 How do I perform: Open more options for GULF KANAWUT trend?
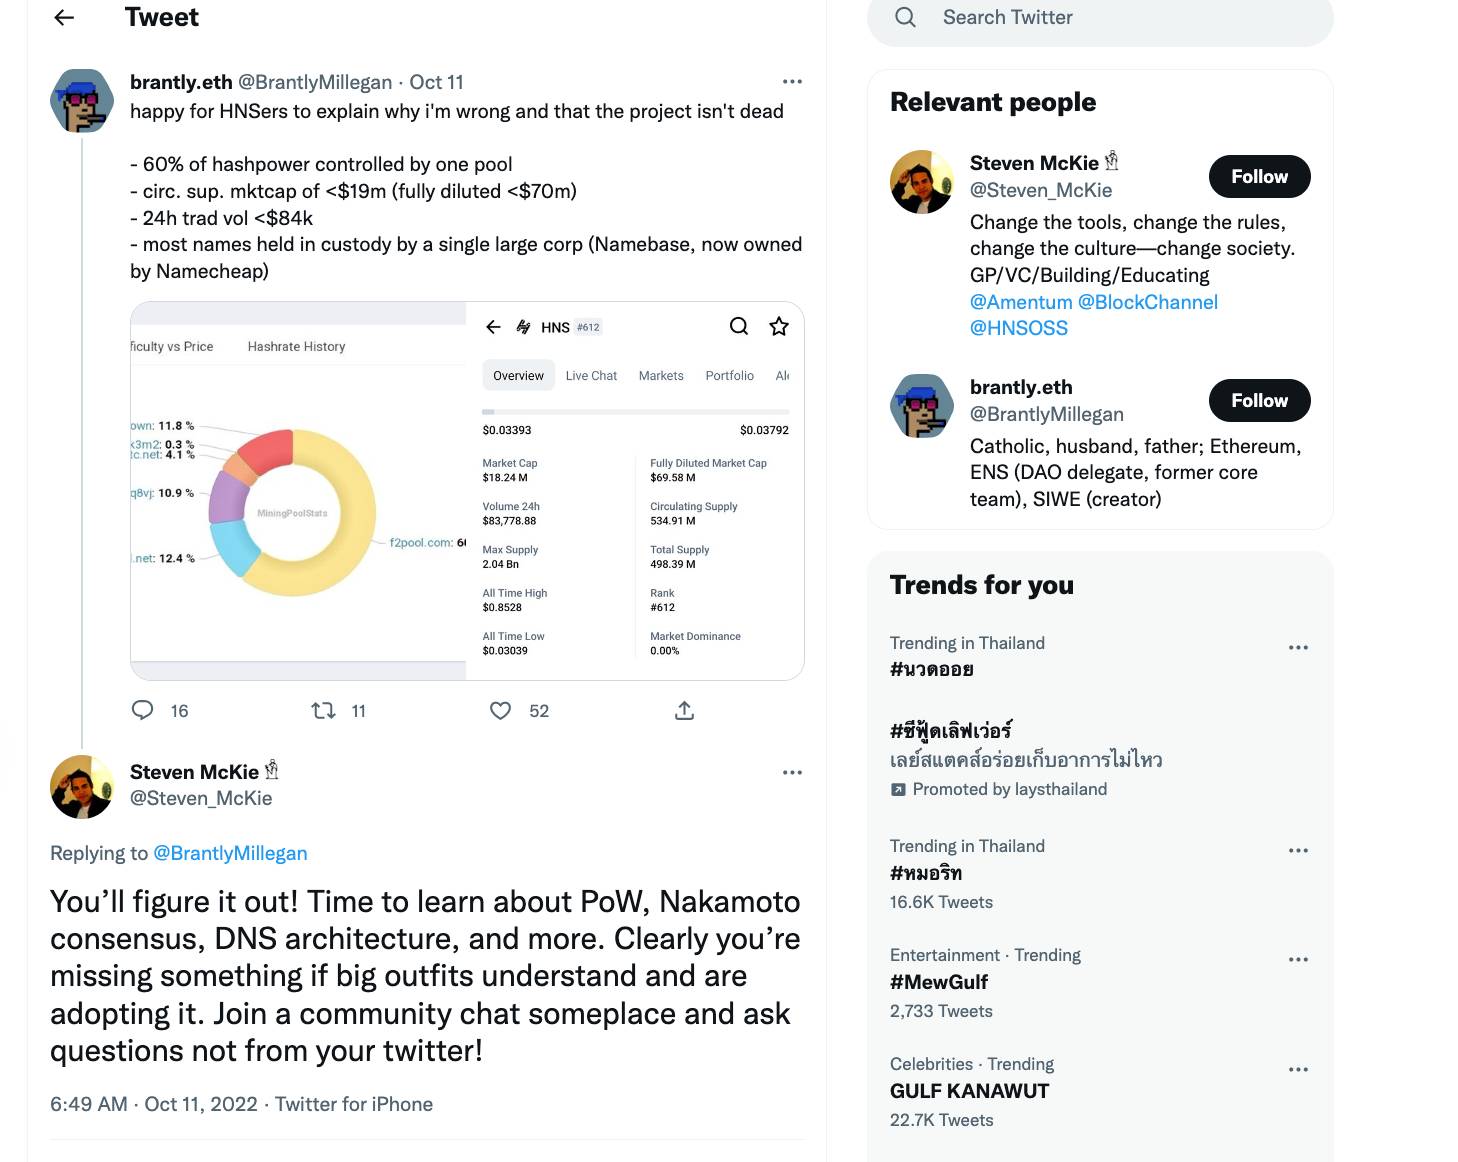tap(1298, 1069)
